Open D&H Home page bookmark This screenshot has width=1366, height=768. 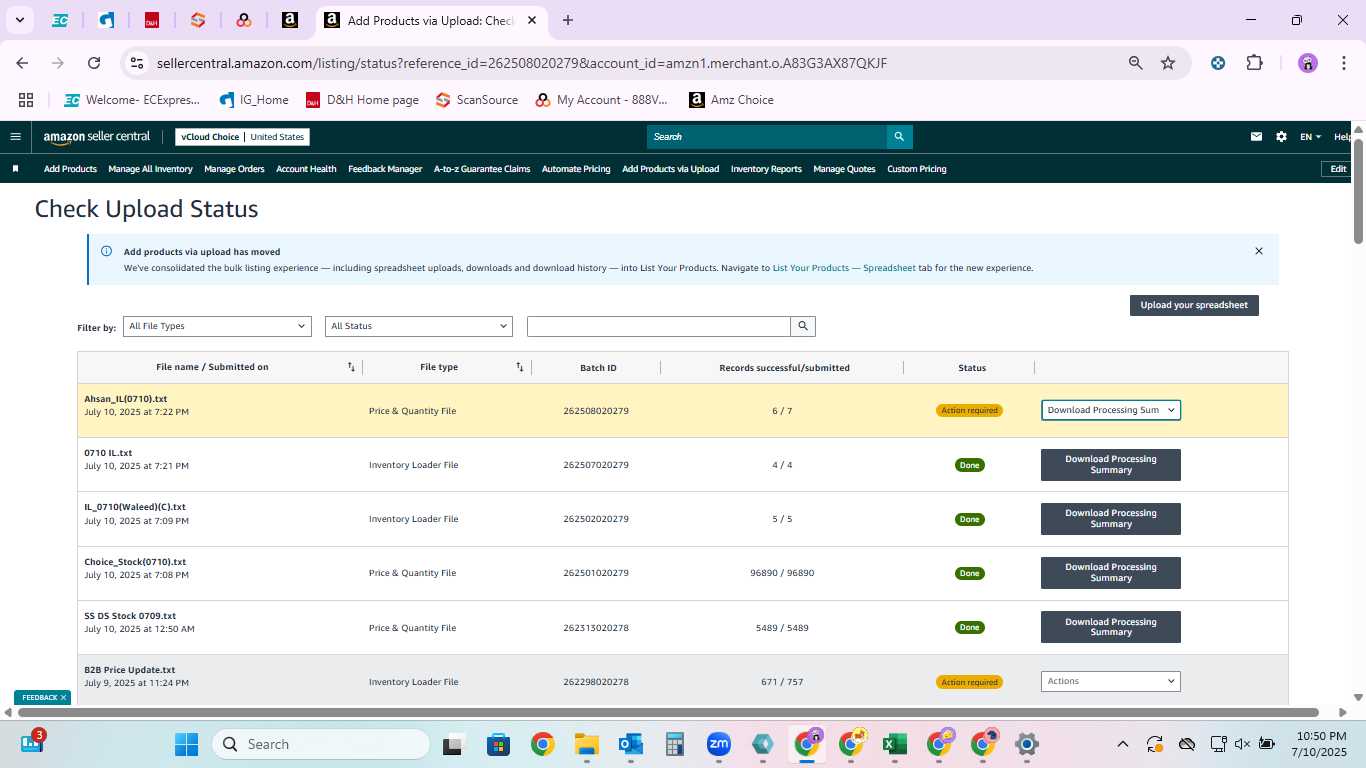coord(362,100)
